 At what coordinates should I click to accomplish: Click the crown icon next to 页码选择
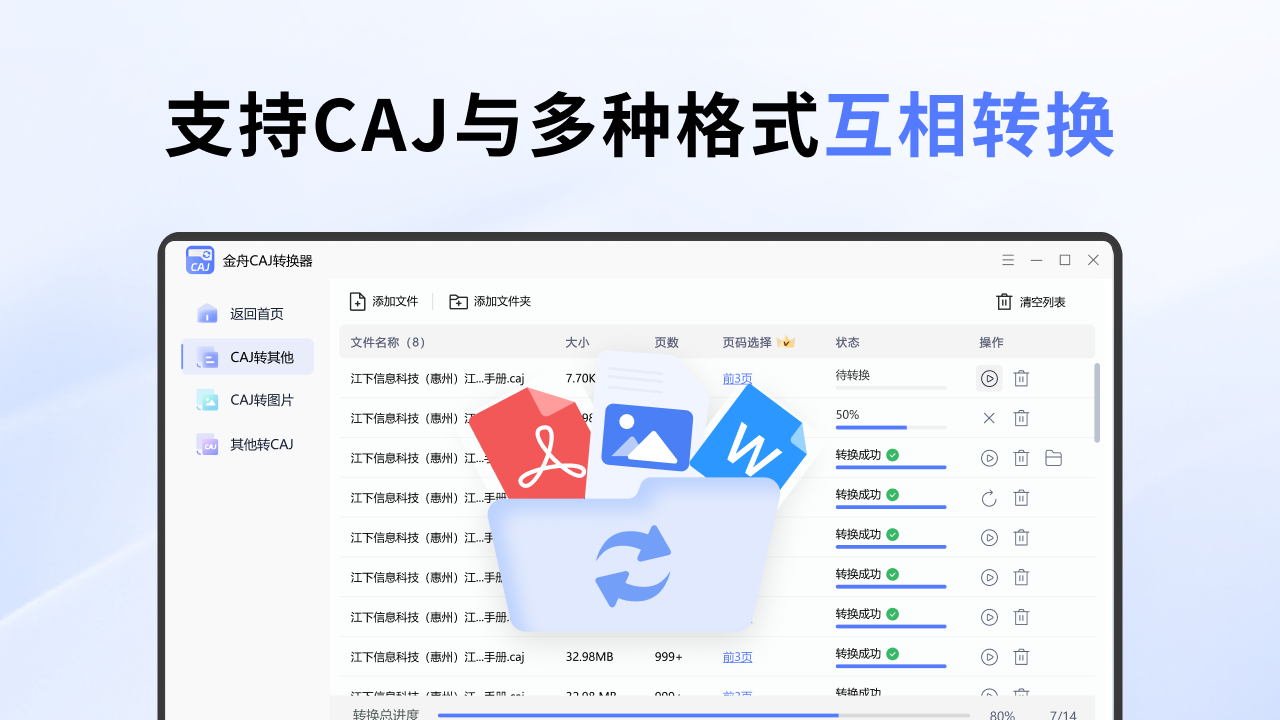pos(786,341)
